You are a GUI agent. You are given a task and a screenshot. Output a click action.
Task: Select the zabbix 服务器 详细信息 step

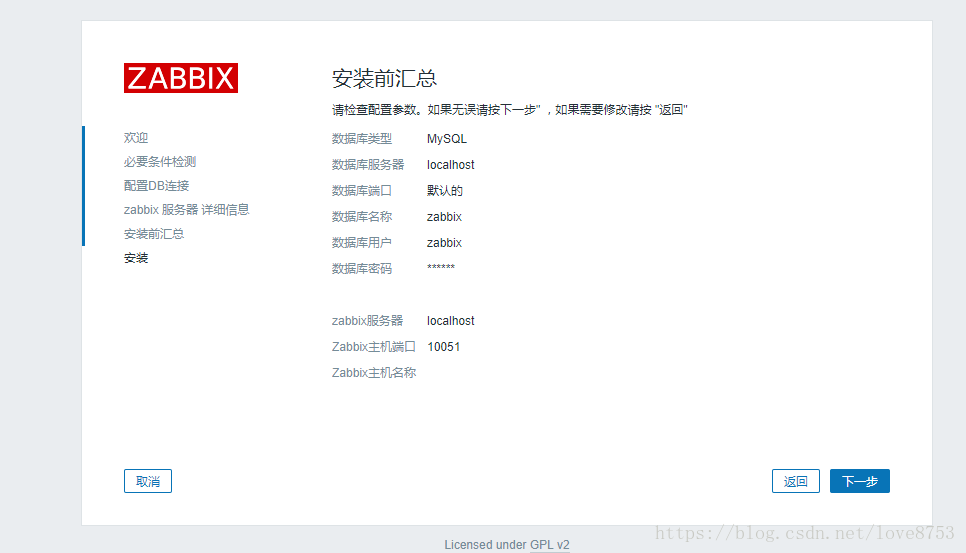[187, 210]
